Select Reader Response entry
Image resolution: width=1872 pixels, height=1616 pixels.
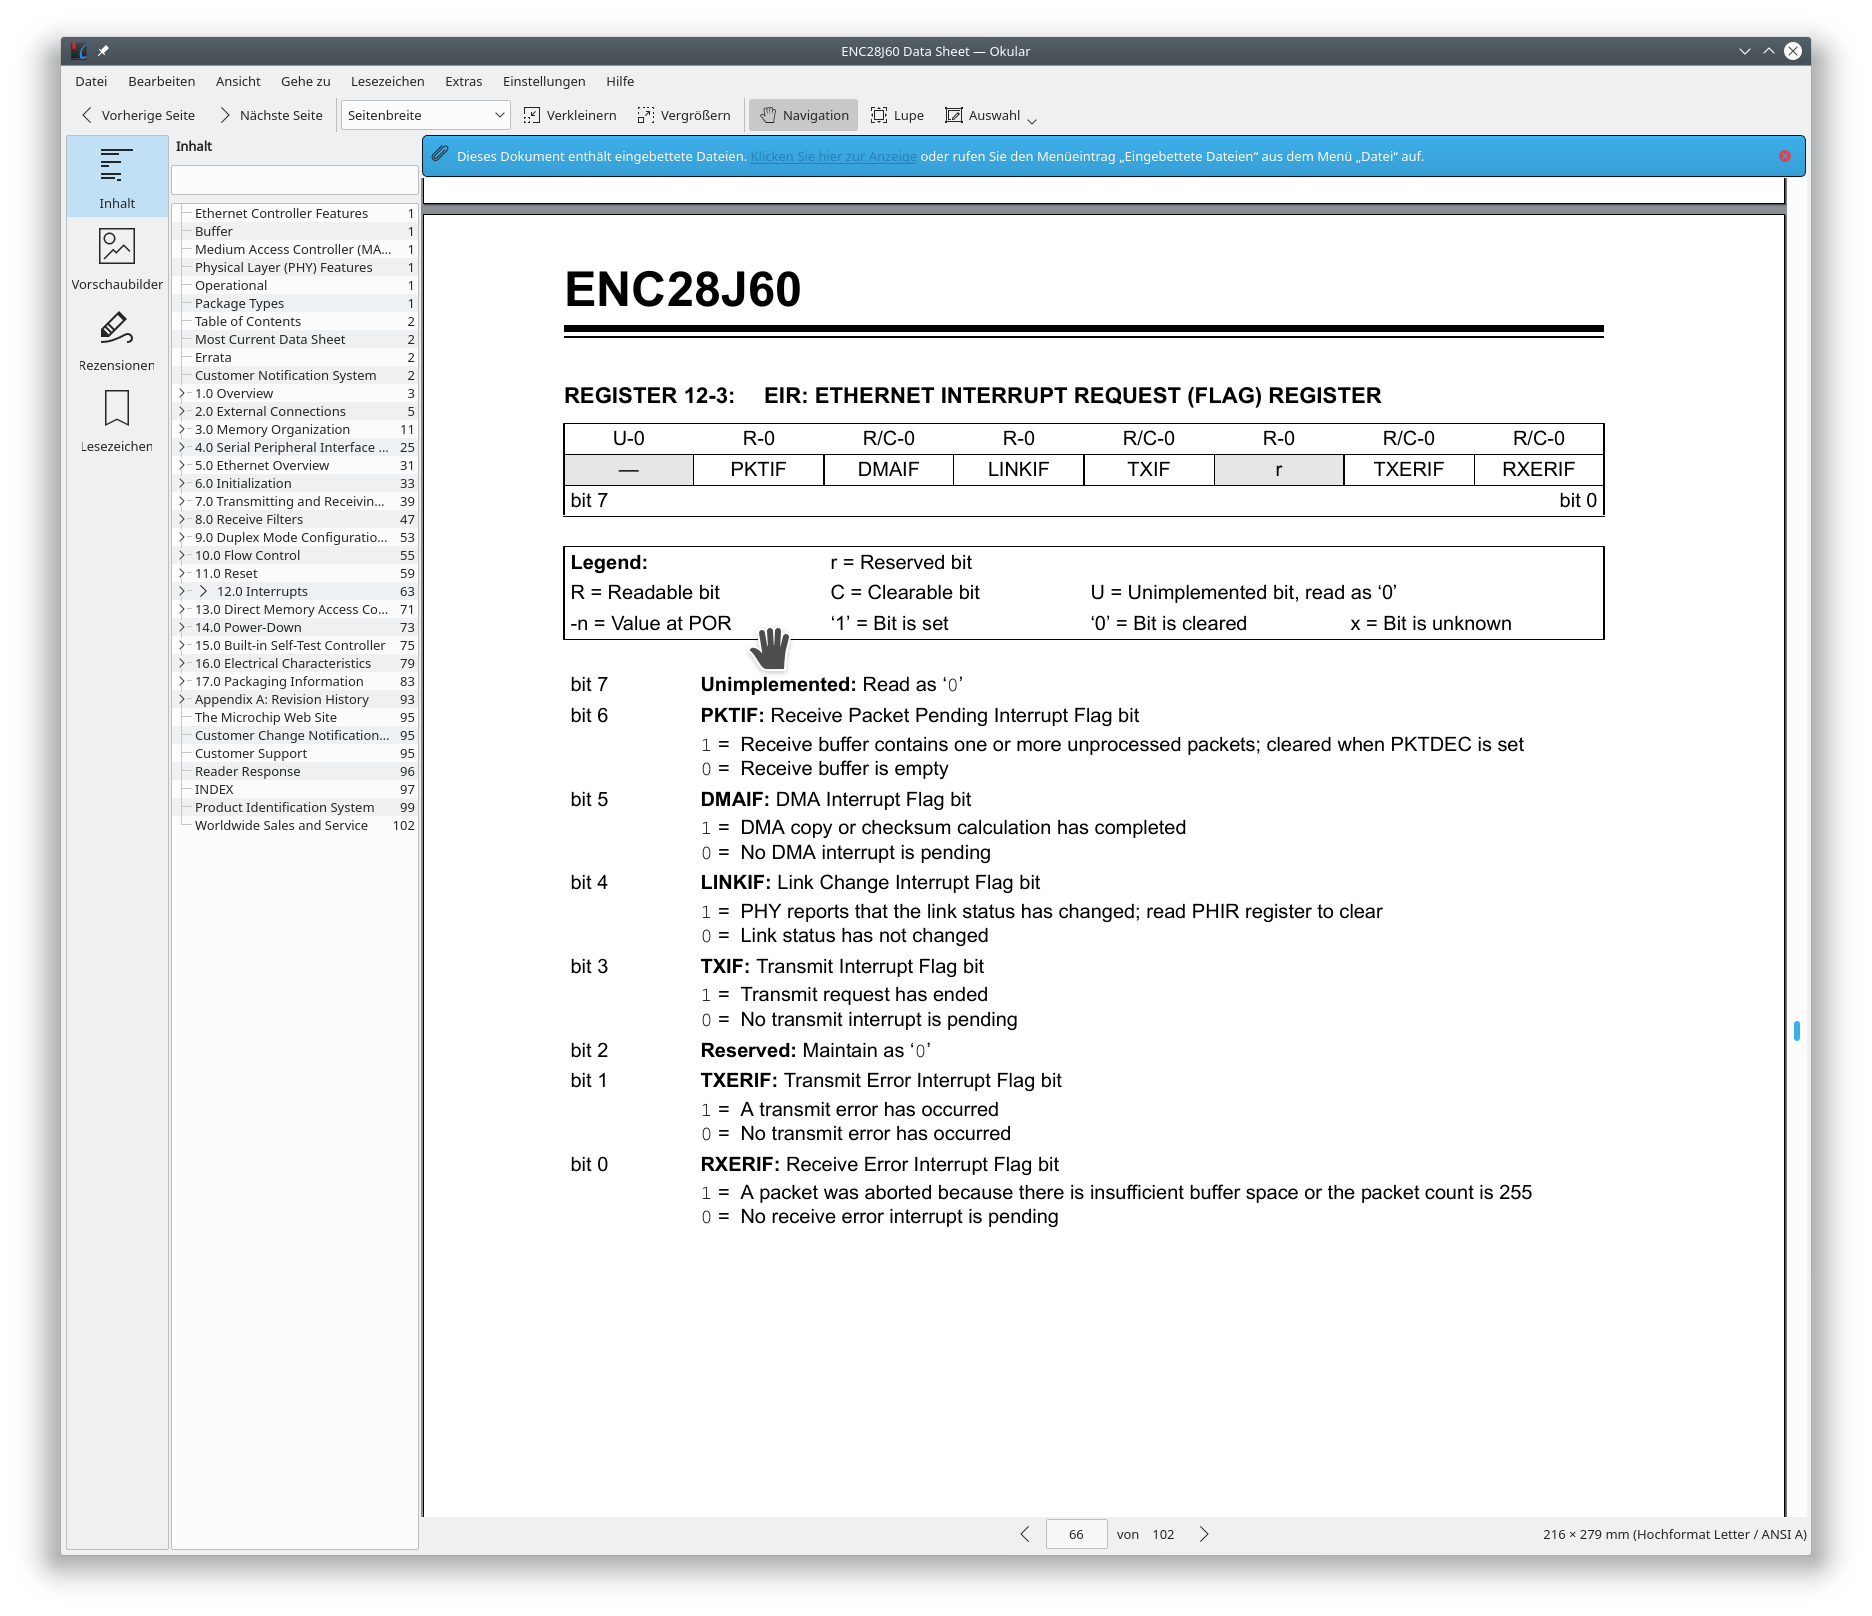tap(295, 771)
